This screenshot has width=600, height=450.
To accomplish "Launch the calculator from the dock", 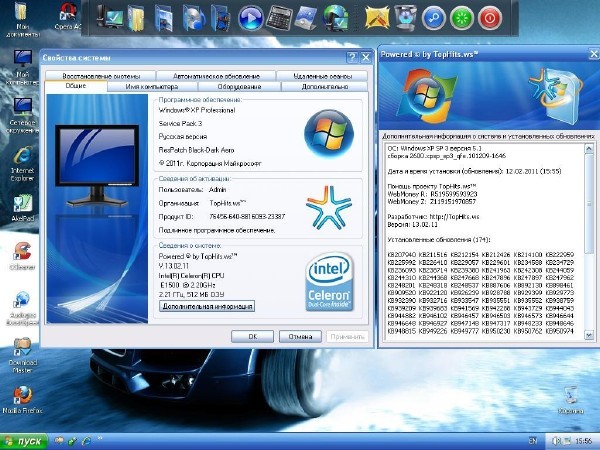I will click(279, 18).
